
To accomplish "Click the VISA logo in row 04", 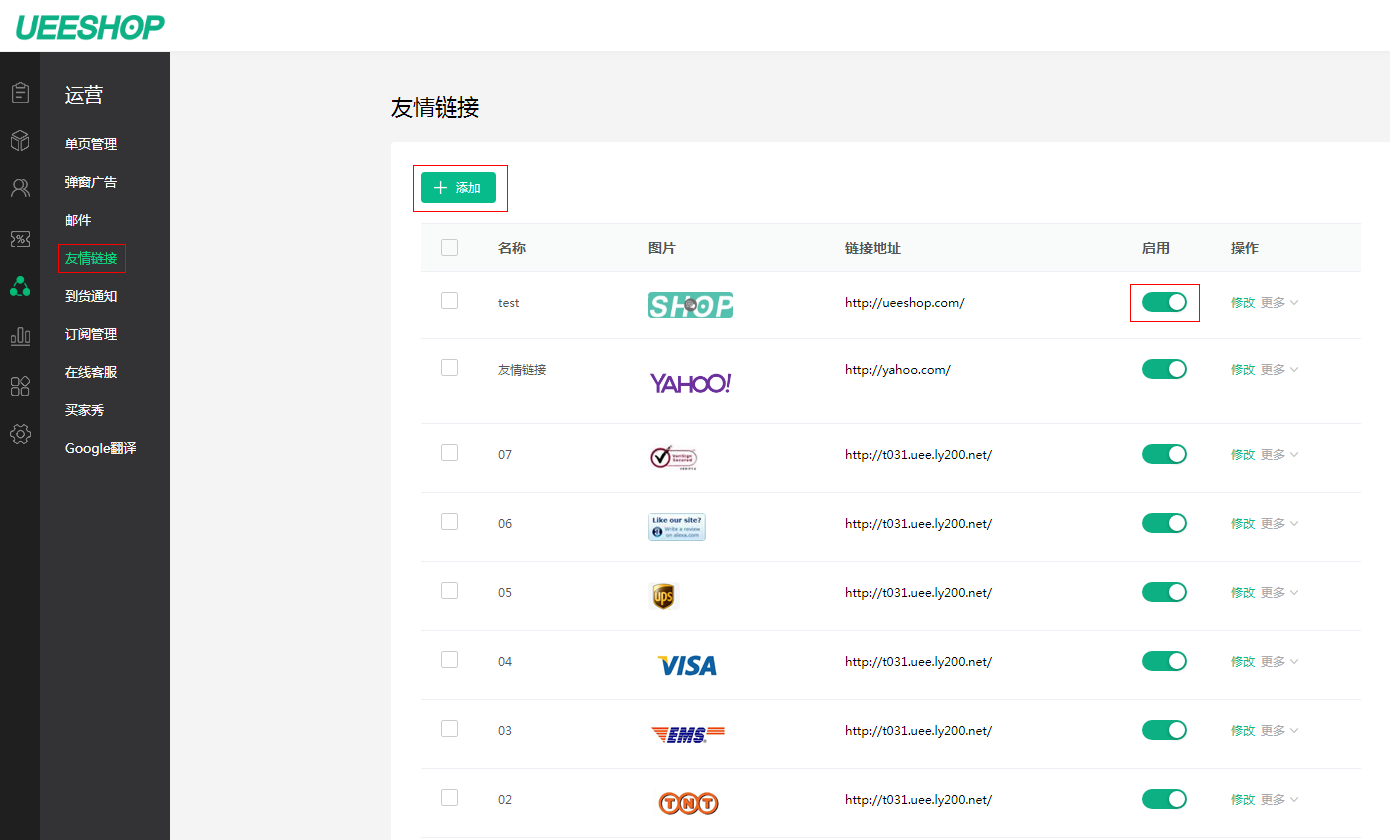I will coord(687,665).
